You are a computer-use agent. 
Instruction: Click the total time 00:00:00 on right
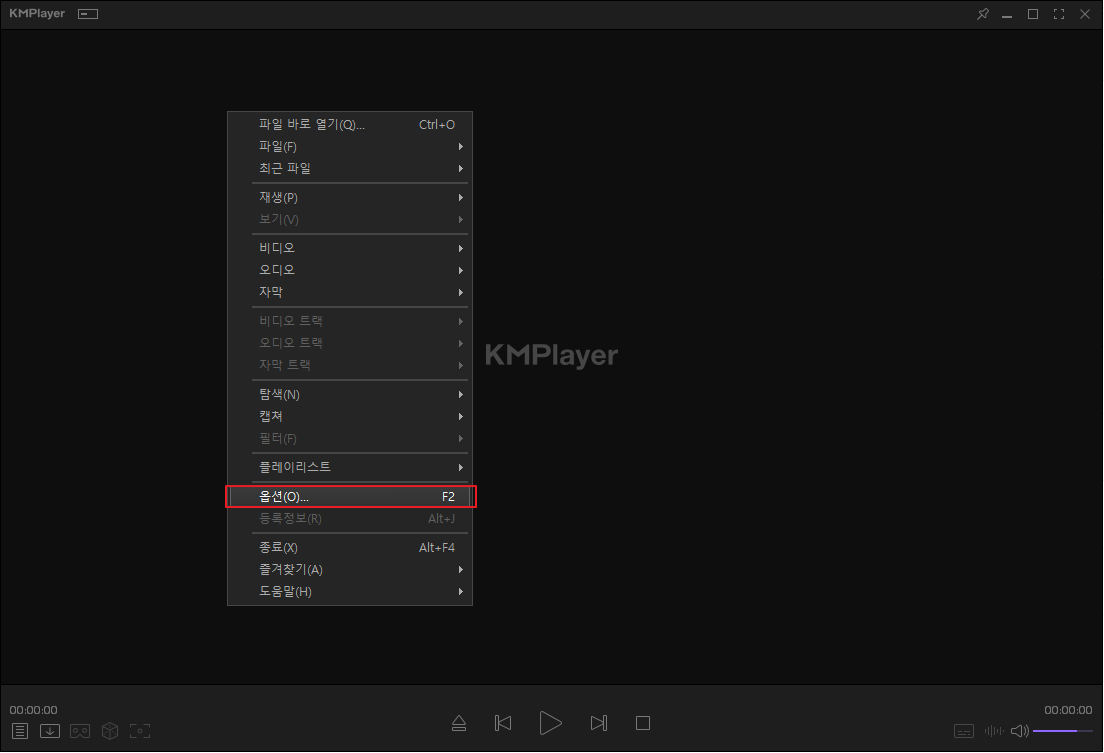click(x=1068, y=710)
